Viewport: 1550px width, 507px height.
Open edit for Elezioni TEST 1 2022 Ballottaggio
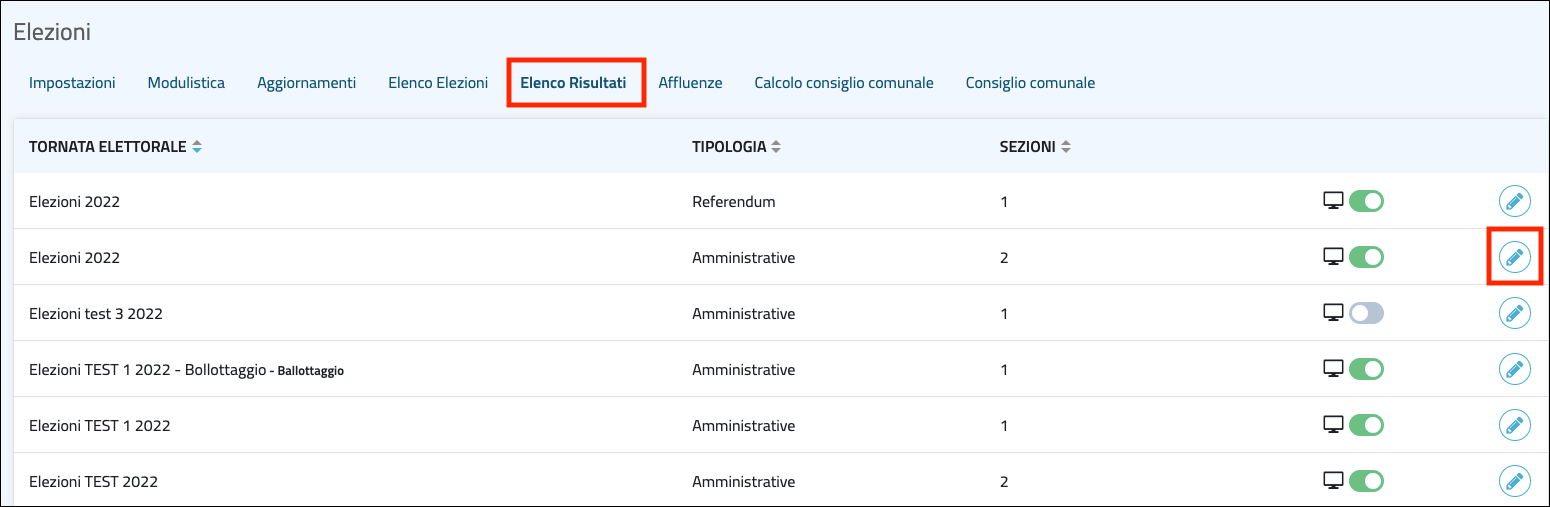1514,369
